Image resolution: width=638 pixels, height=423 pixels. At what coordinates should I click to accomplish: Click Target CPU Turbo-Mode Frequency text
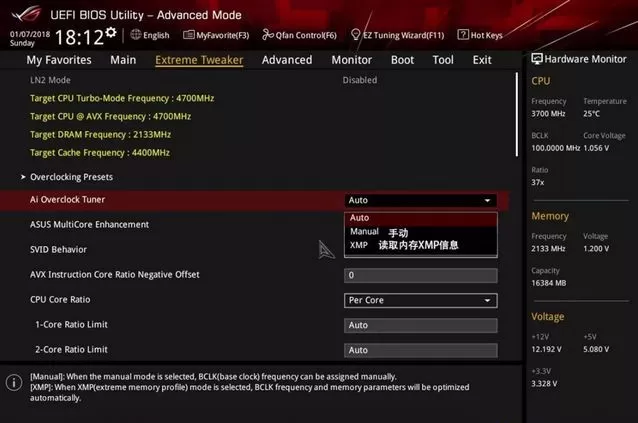click(122, 98)
